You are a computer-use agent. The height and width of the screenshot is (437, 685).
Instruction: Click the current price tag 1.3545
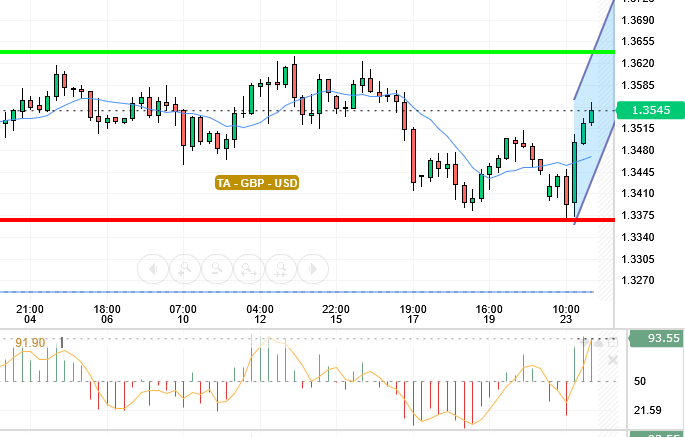point(650,110)
